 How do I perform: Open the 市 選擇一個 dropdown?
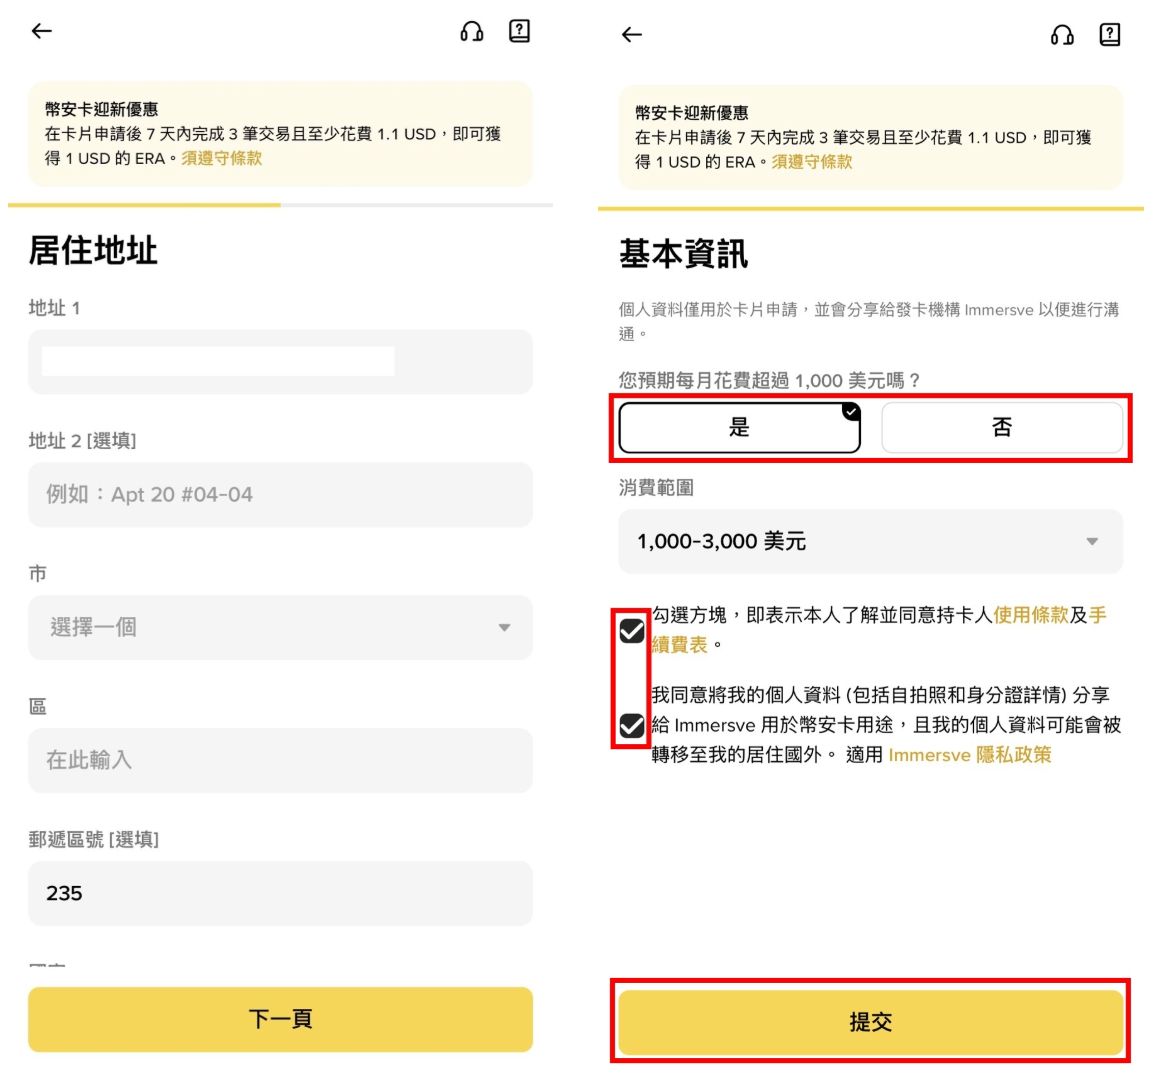point(280,627)
